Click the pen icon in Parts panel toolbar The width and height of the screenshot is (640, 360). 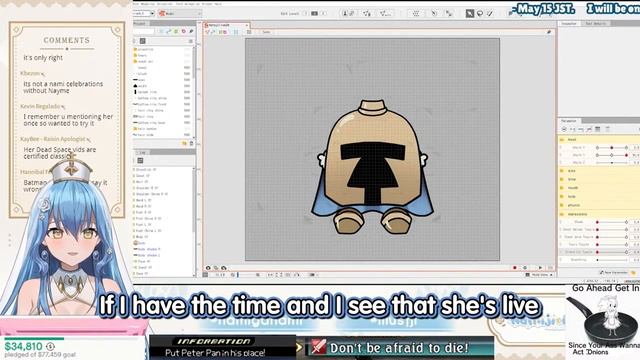point(191,31)
